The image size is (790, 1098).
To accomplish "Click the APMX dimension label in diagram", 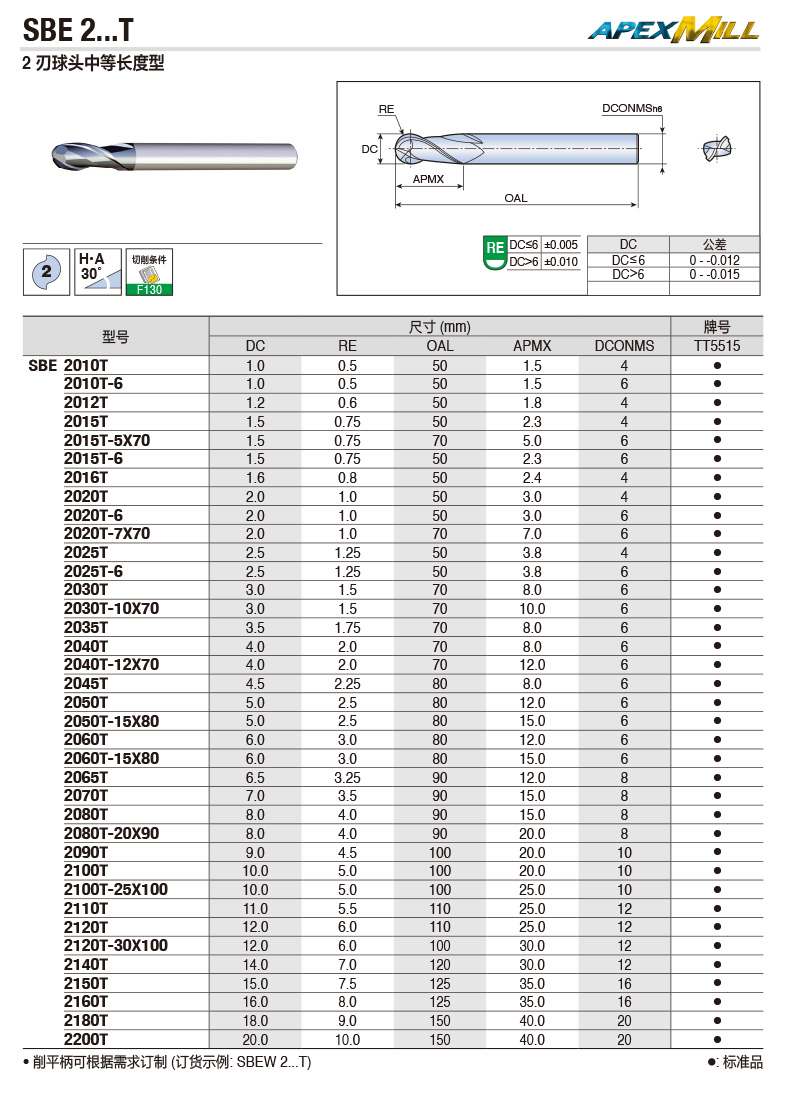I will coord(428,179).
